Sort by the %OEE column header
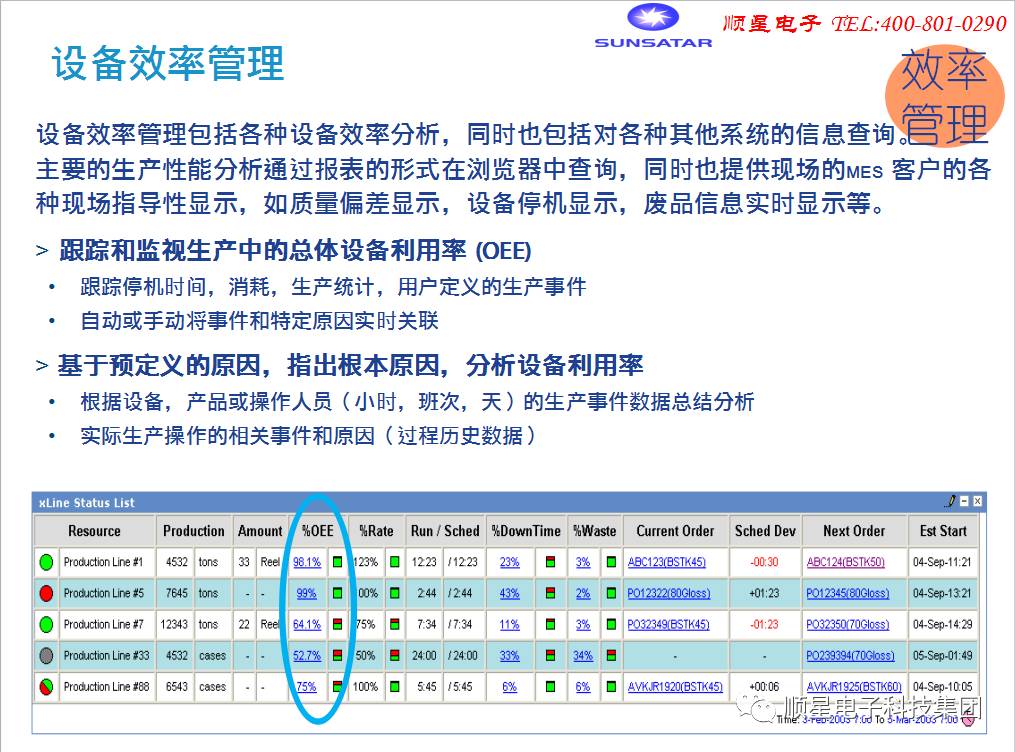The height and width of the screenshot is (752, 1015). pyautogui.click(x=317, y=531)
